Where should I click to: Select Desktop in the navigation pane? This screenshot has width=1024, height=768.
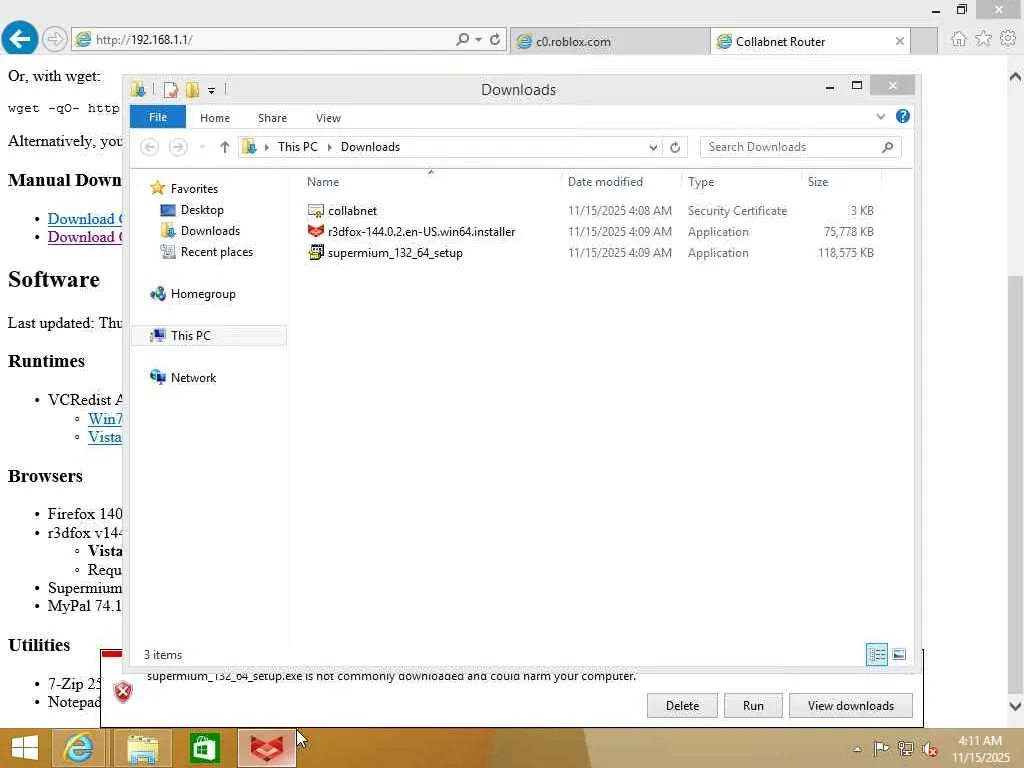[202, 210]
